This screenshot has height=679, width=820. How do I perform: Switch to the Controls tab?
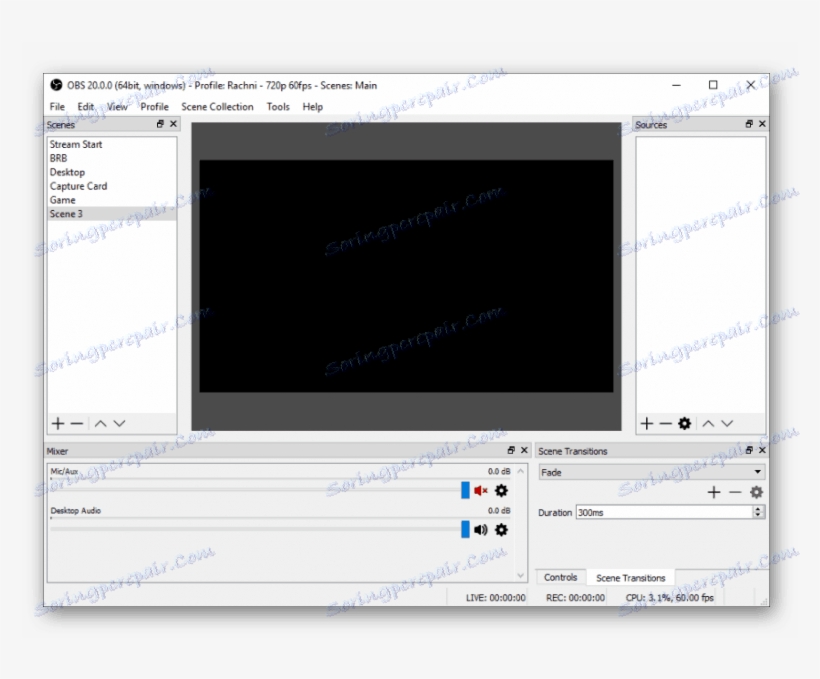coord(560,577)
